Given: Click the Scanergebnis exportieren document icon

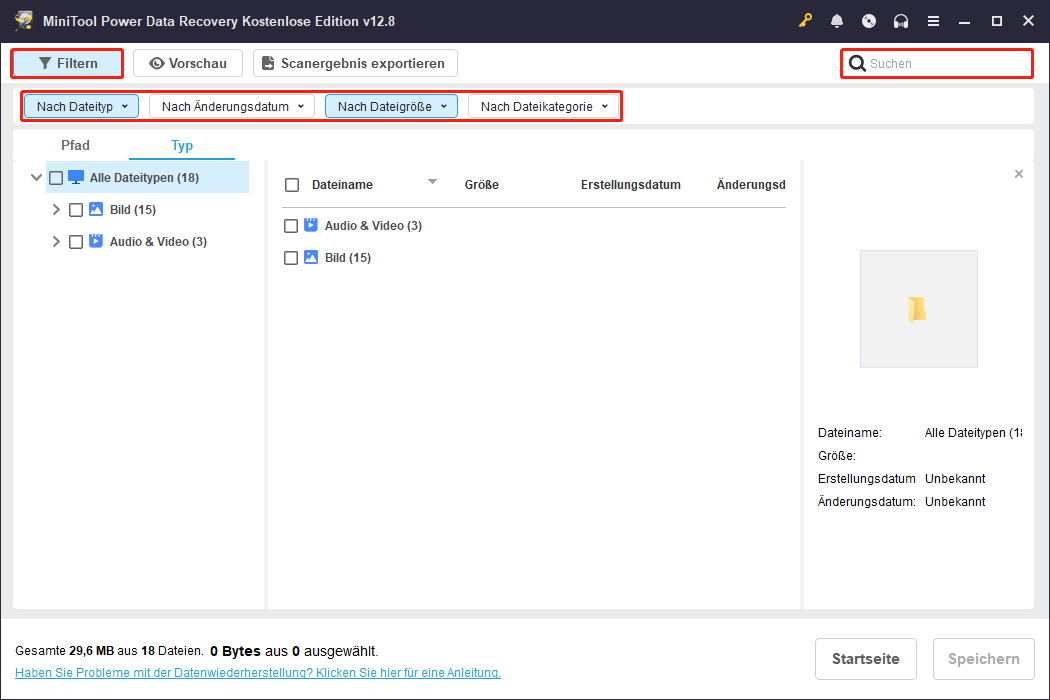Looking at the screenshot, I should 267,63.
